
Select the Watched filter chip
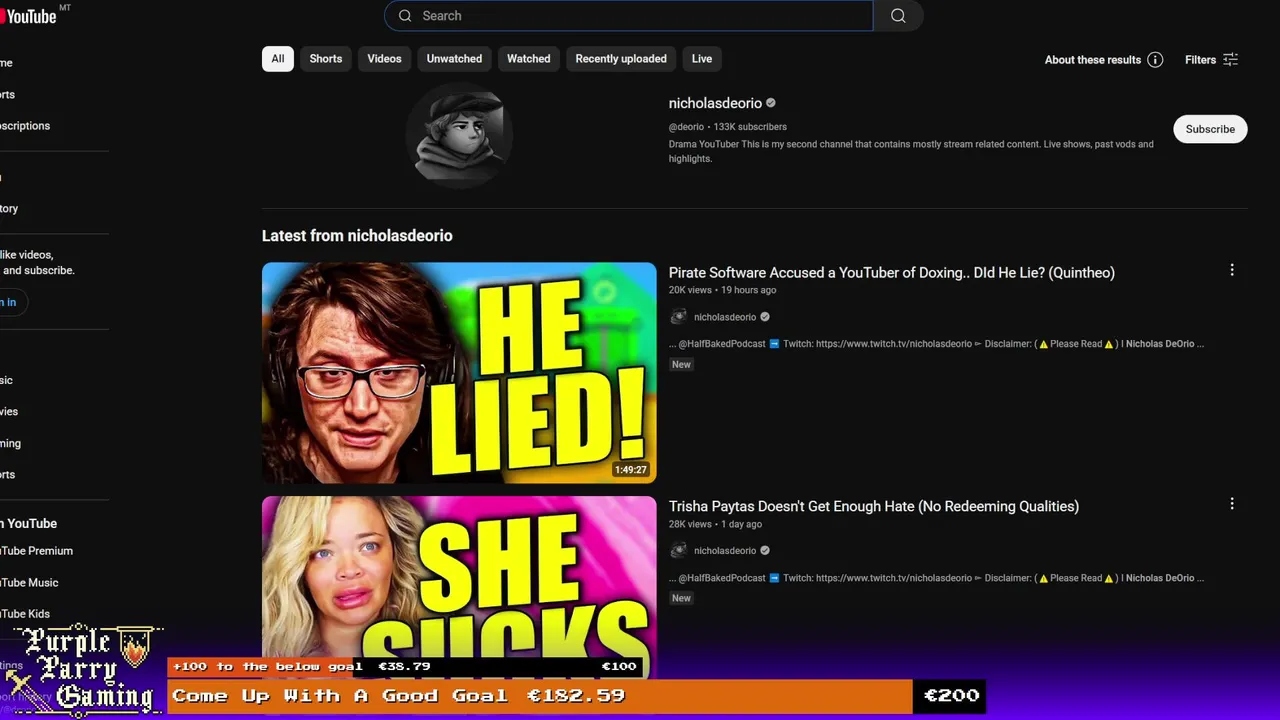pos(528,59)
